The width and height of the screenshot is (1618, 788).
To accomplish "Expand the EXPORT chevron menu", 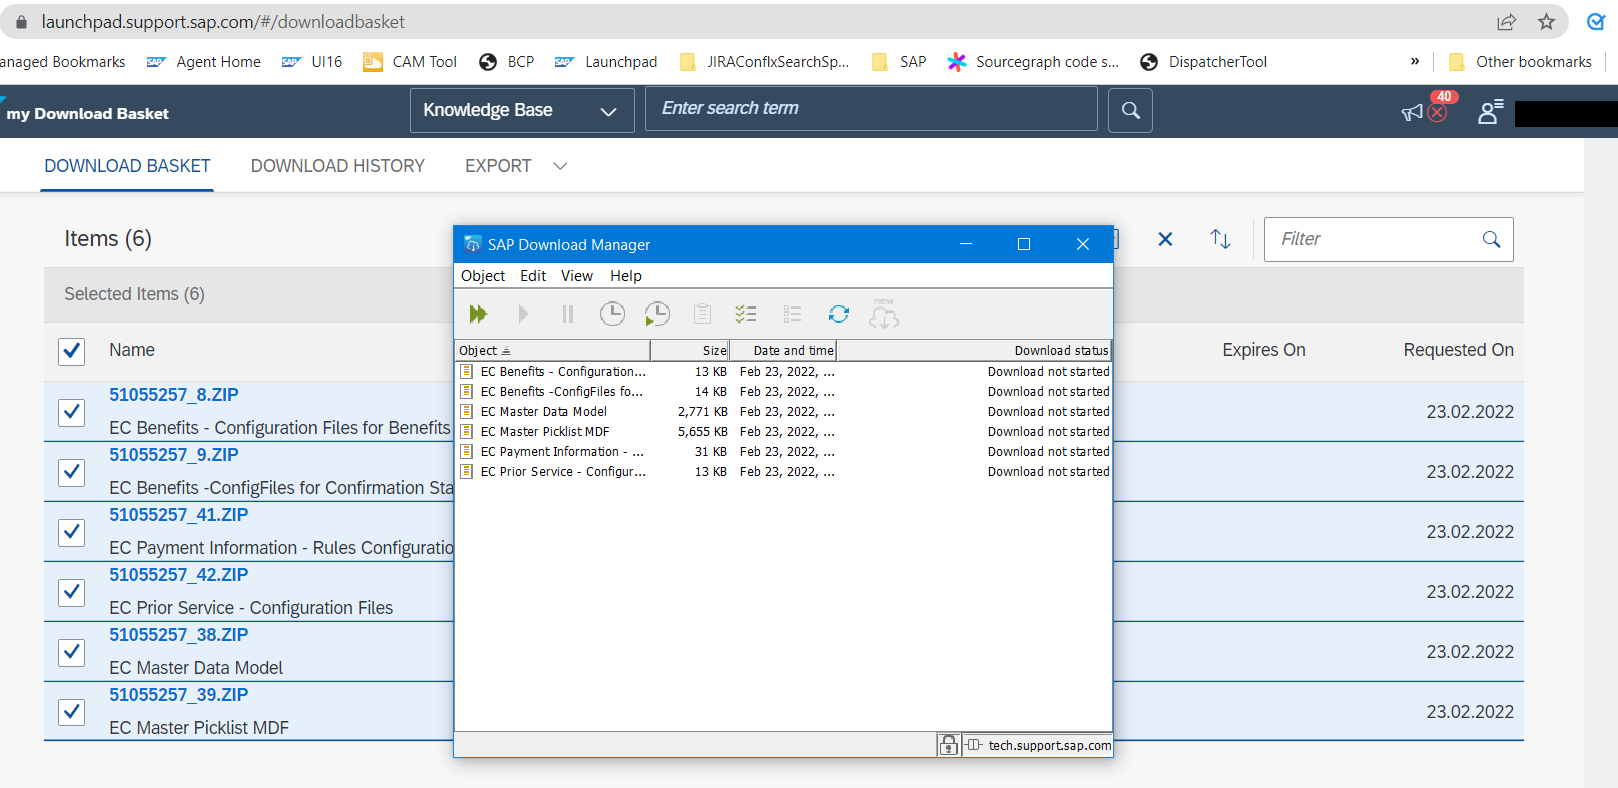I will (x=560, y=166).
